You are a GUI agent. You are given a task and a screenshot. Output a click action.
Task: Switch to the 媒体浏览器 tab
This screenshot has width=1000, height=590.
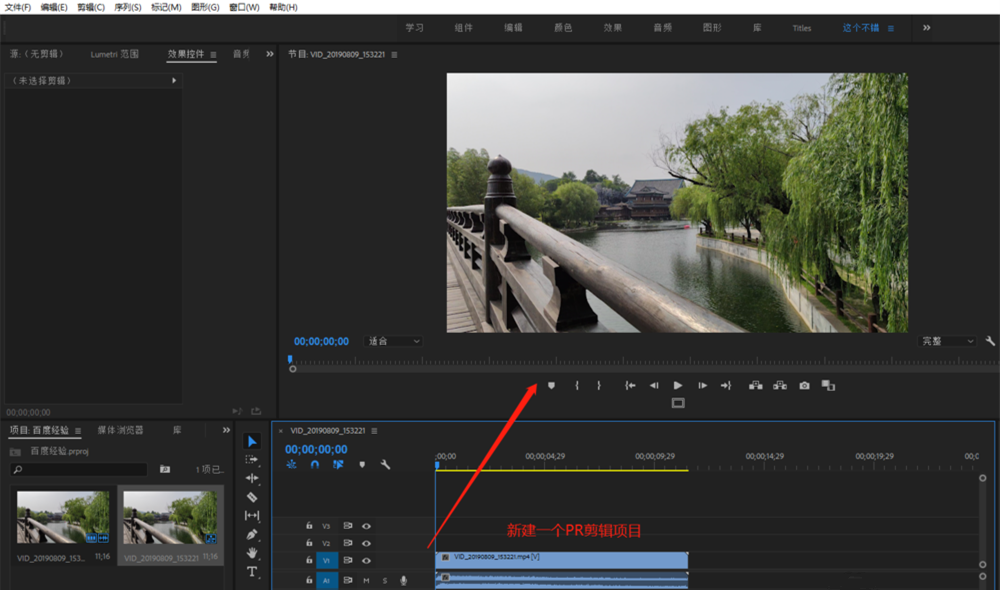pyautogui.click(x=120, y=430)
